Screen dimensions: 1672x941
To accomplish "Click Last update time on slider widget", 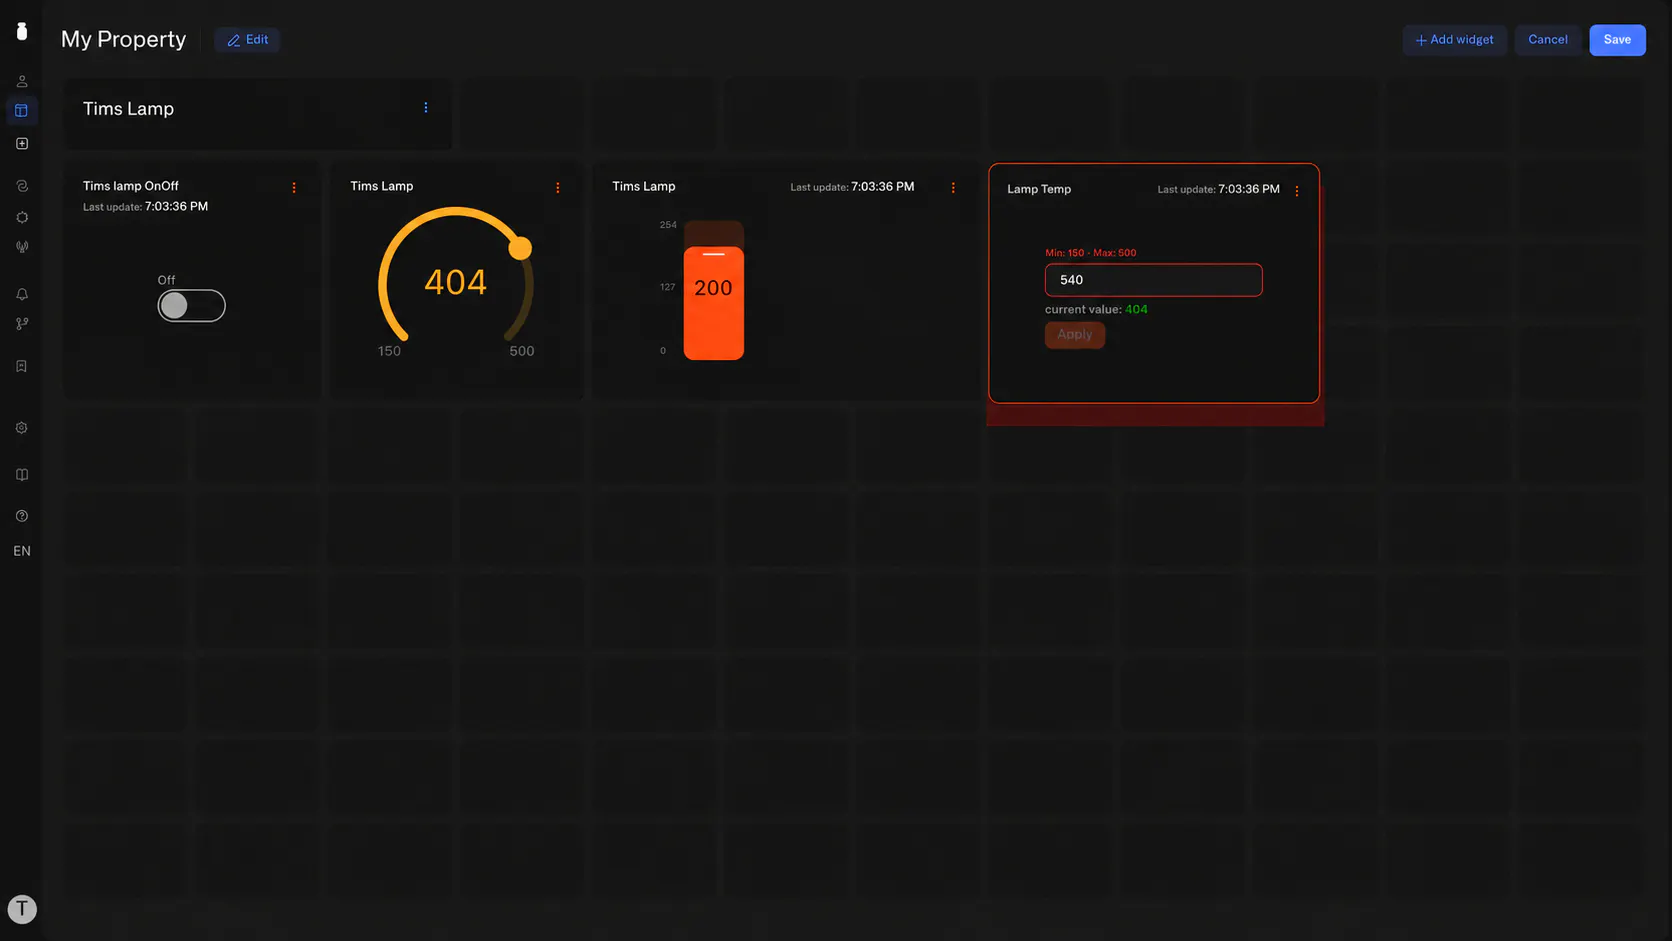I will tap(852, 187).
